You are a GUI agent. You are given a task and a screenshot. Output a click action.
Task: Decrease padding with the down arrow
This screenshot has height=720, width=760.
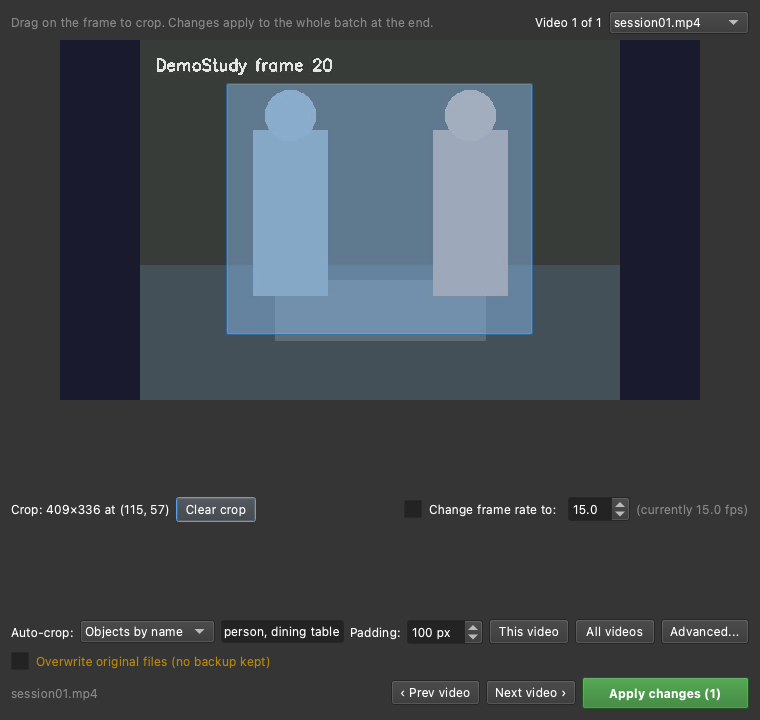coord(473,637)
